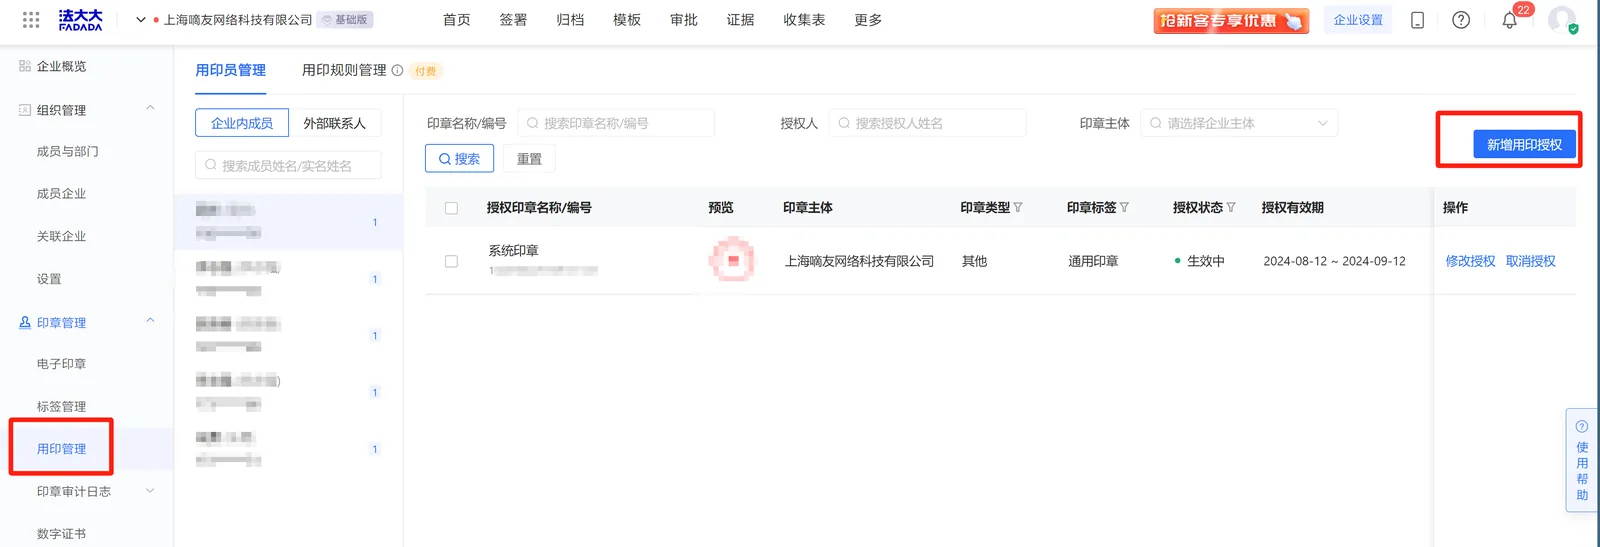Open 归档 in top menu
The width and height of the screenshot is (1600, 547).
coord(570,20)
